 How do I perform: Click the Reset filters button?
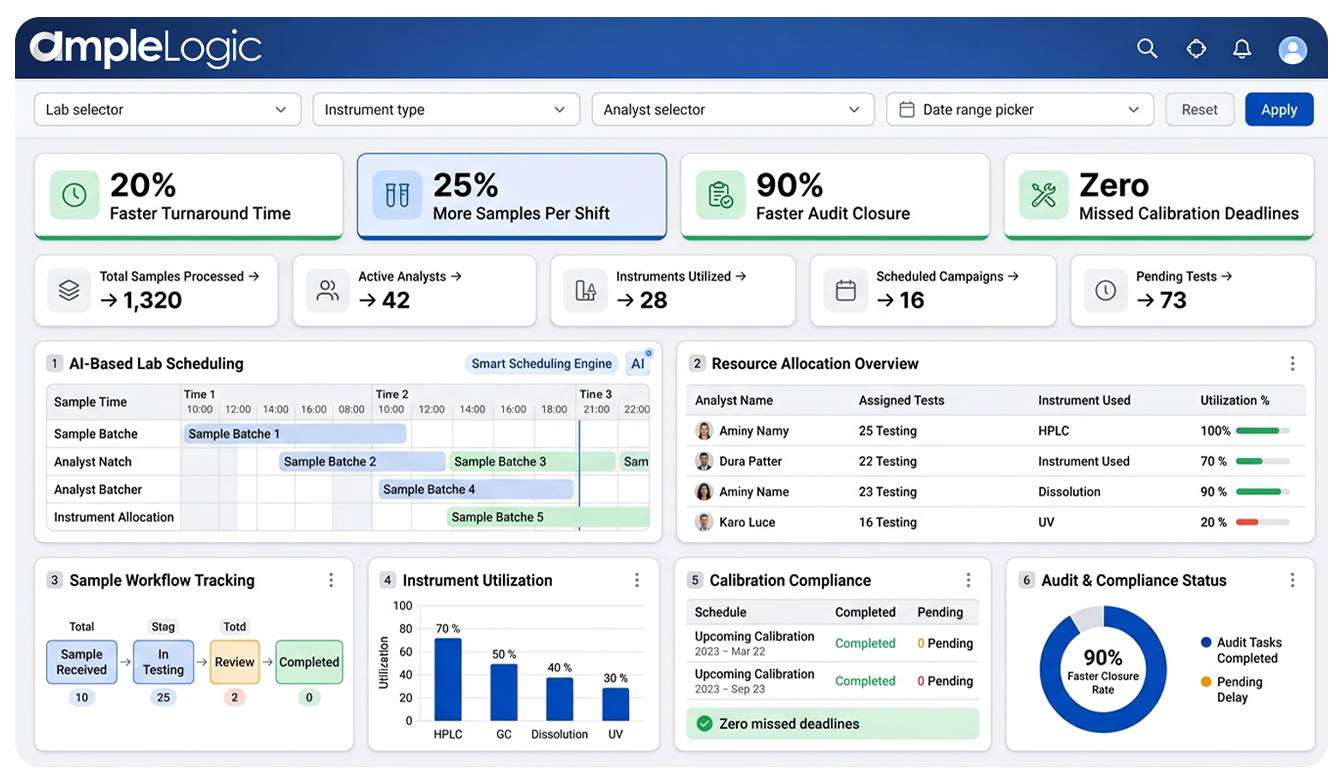coord(1199,110)
